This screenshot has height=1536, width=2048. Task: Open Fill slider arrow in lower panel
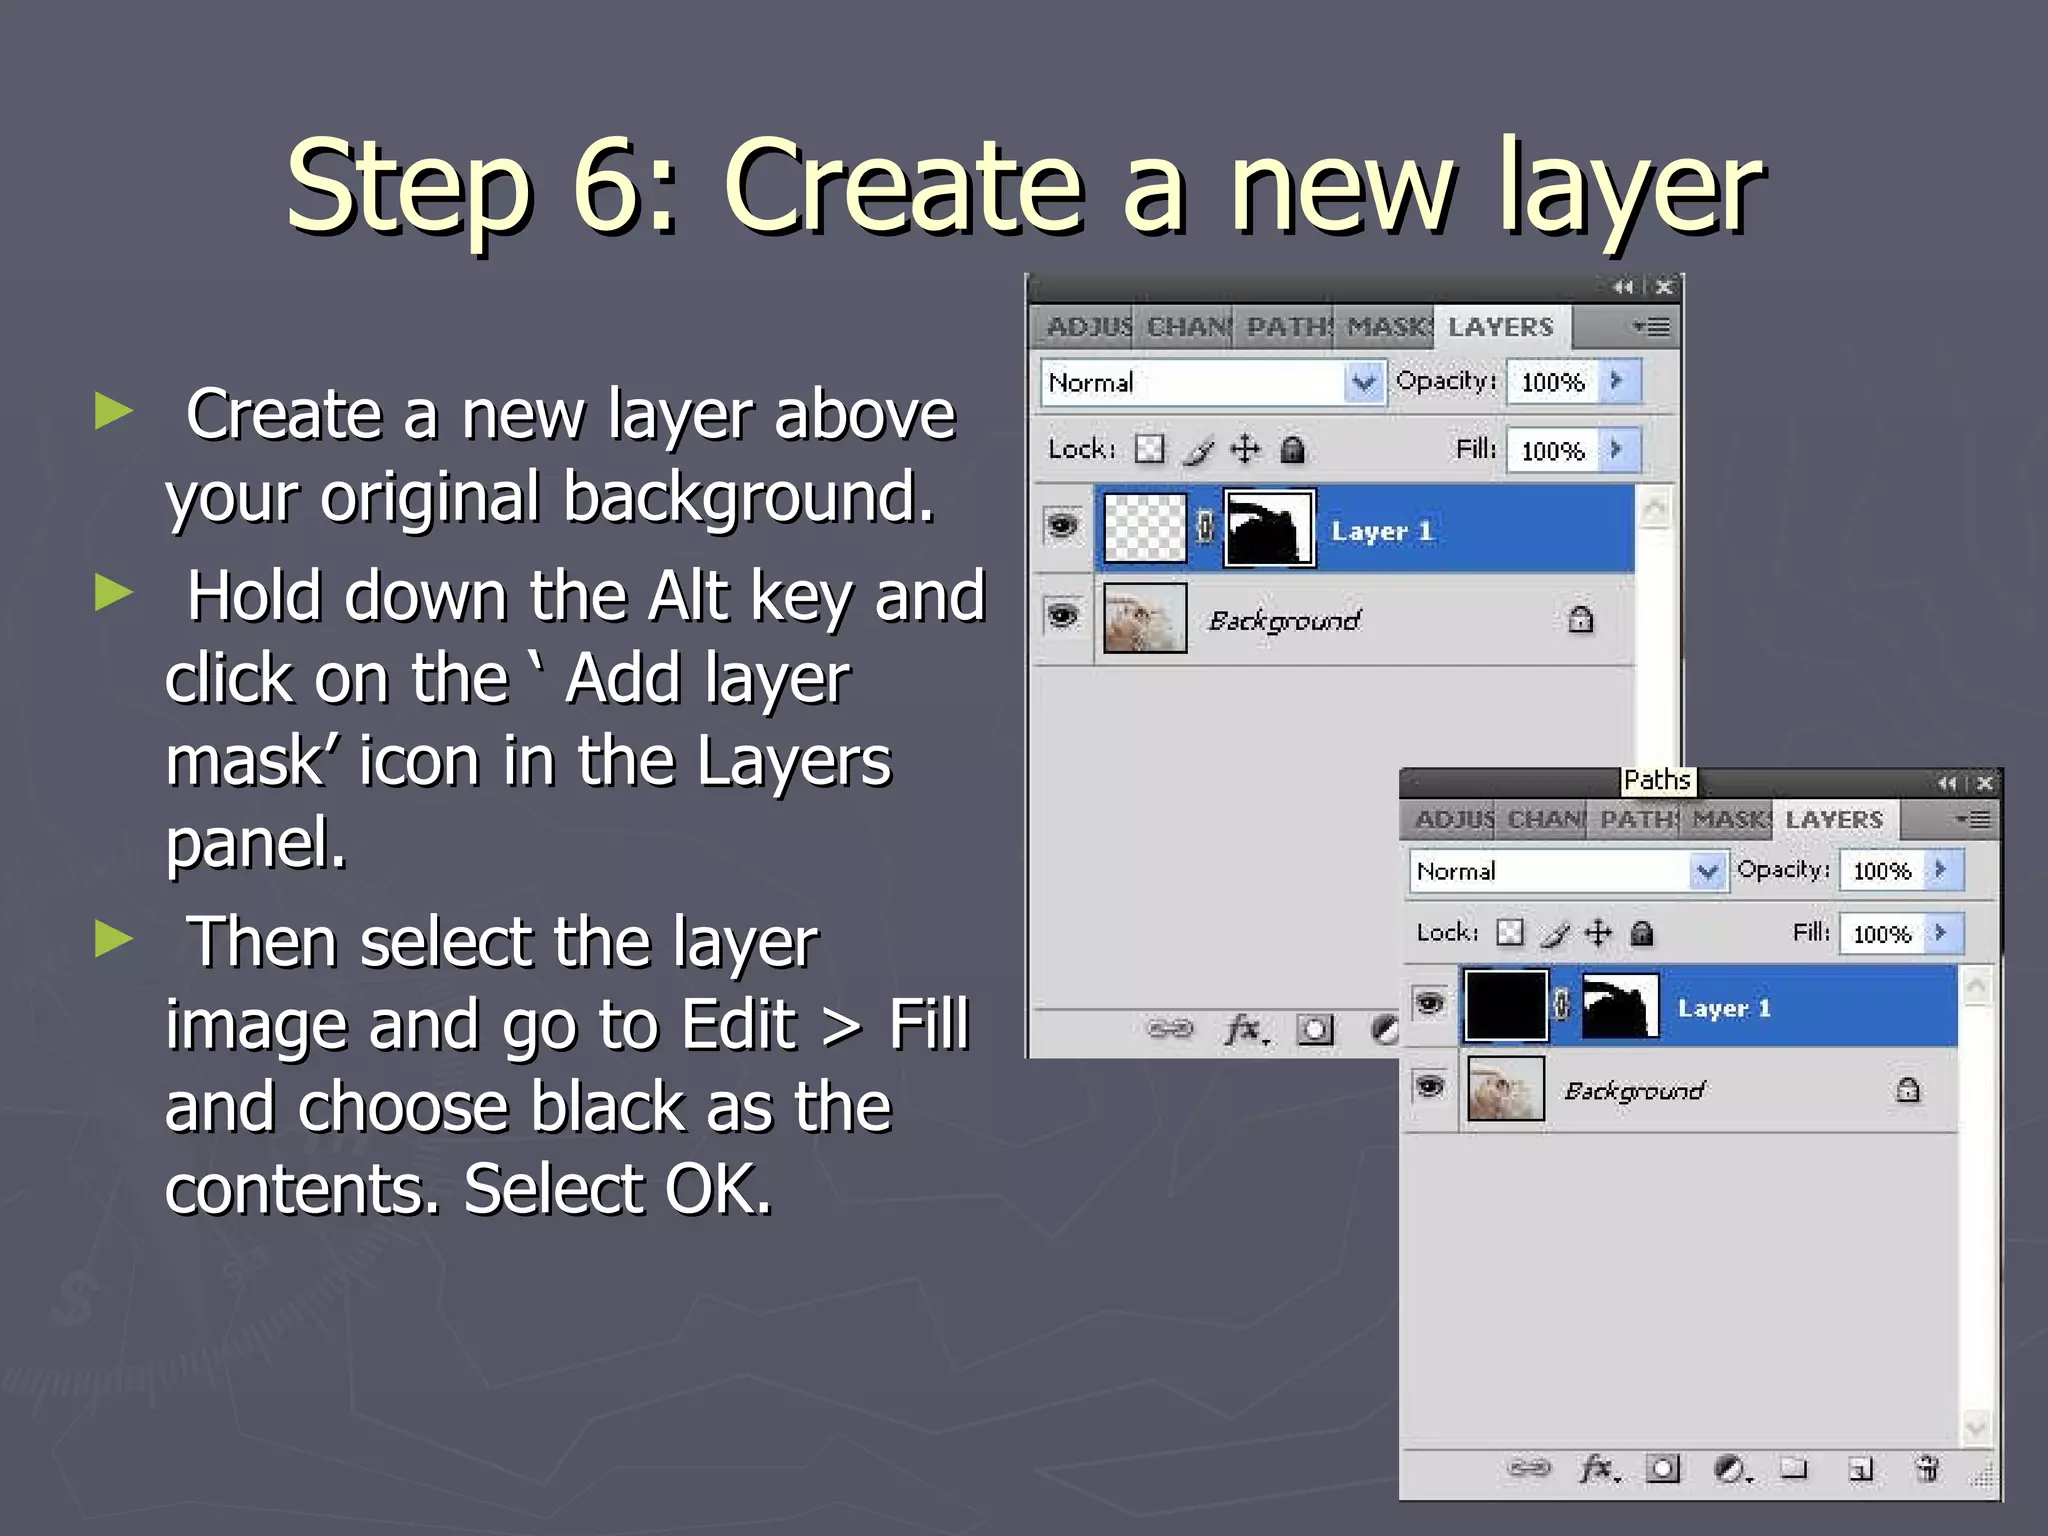point(1943,933)
